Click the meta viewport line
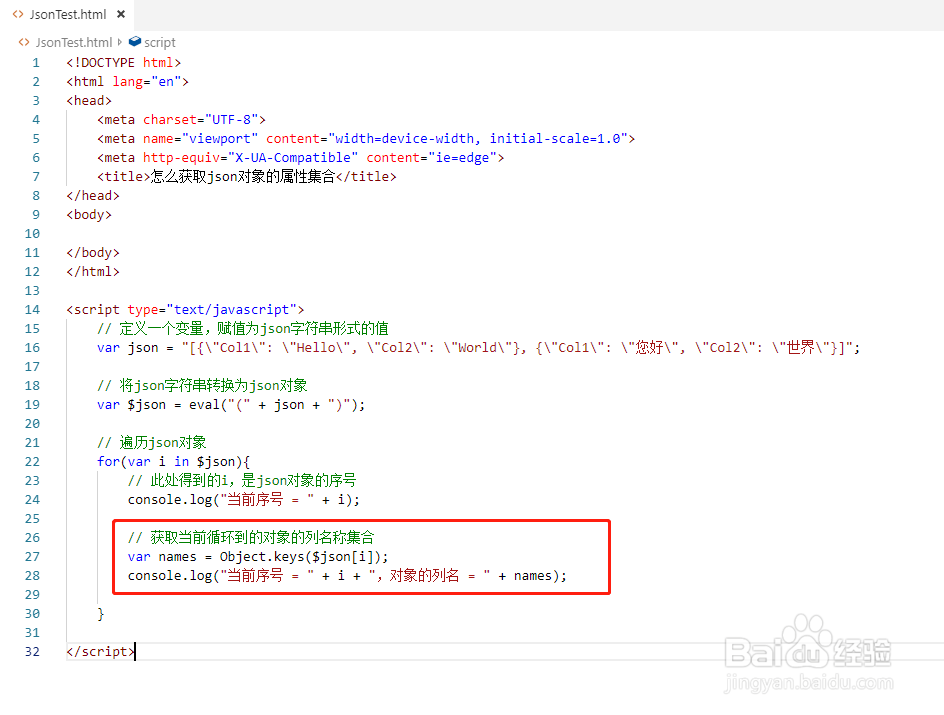The image size is (944, 715). 366,139
